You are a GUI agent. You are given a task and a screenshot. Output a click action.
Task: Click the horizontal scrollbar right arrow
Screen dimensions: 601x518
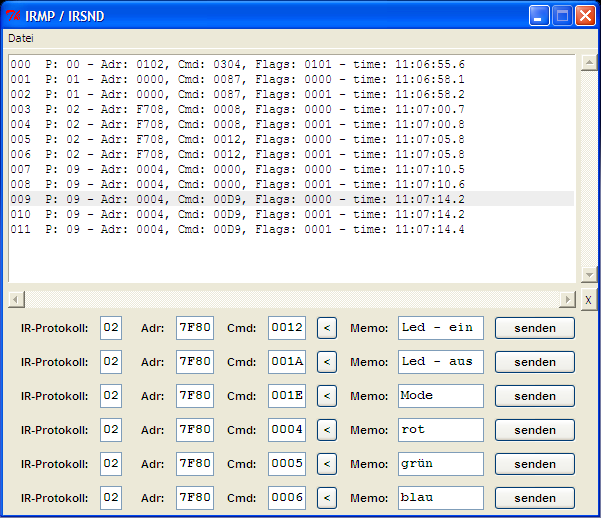(568, 299)
